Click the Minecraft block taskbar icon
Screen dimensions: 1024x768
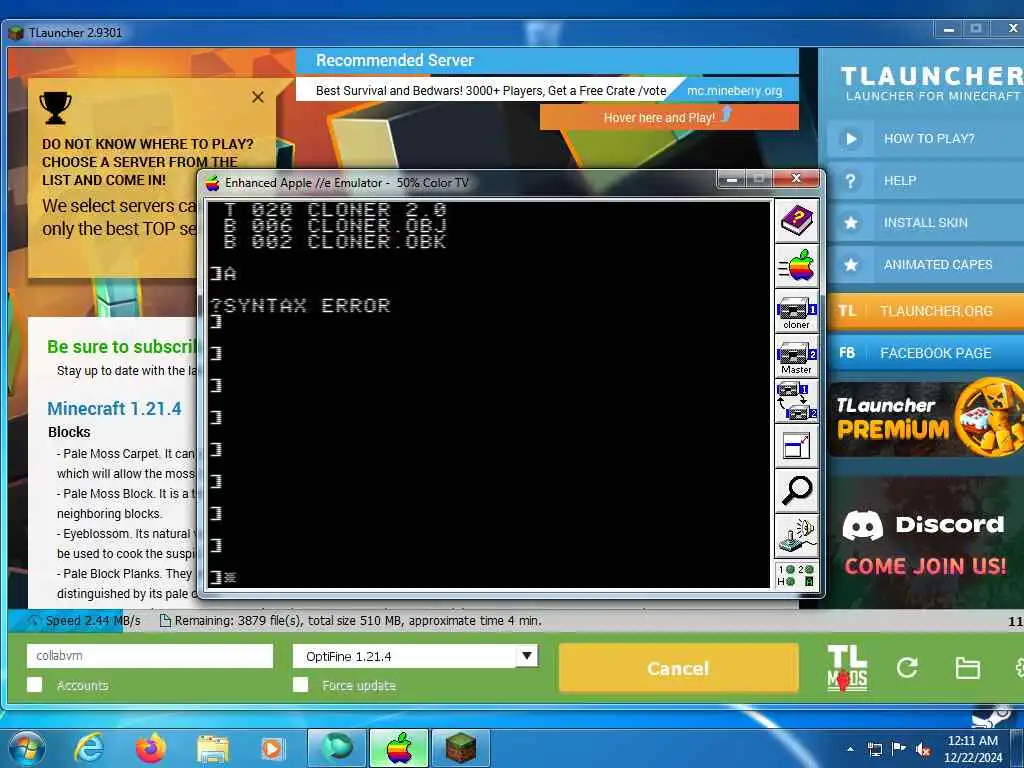coord(461,748)
